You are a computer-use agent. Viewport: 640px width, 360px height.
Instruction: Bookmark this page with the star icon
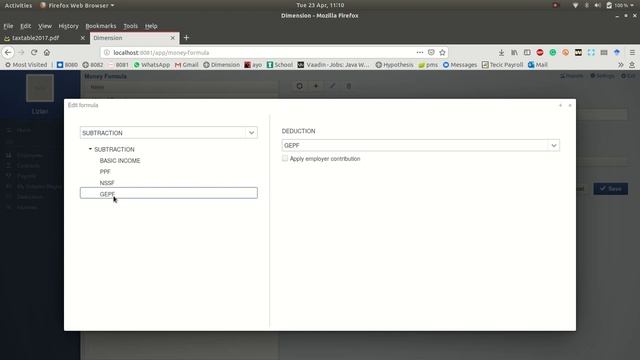coord(442,52)
